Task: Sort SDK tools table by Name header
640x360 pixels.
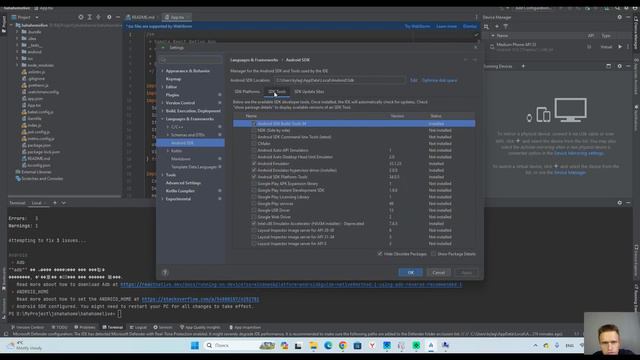Action: [x=251, y=116]
